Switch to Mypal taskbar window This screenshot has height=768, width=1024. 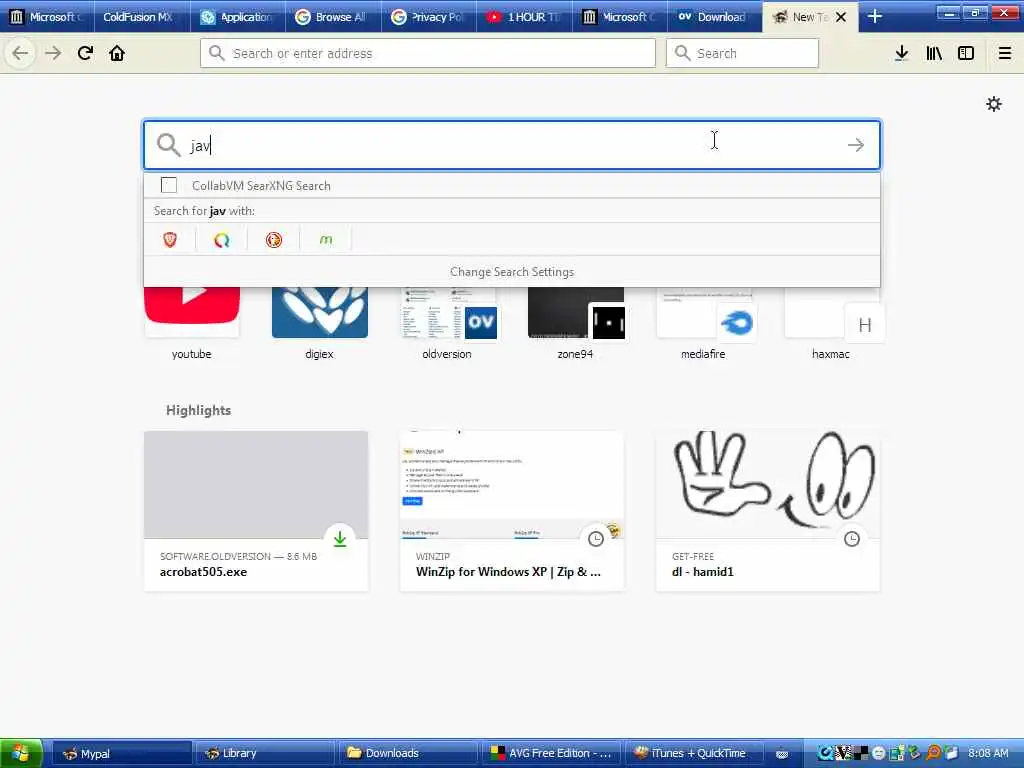coord(121,754)
